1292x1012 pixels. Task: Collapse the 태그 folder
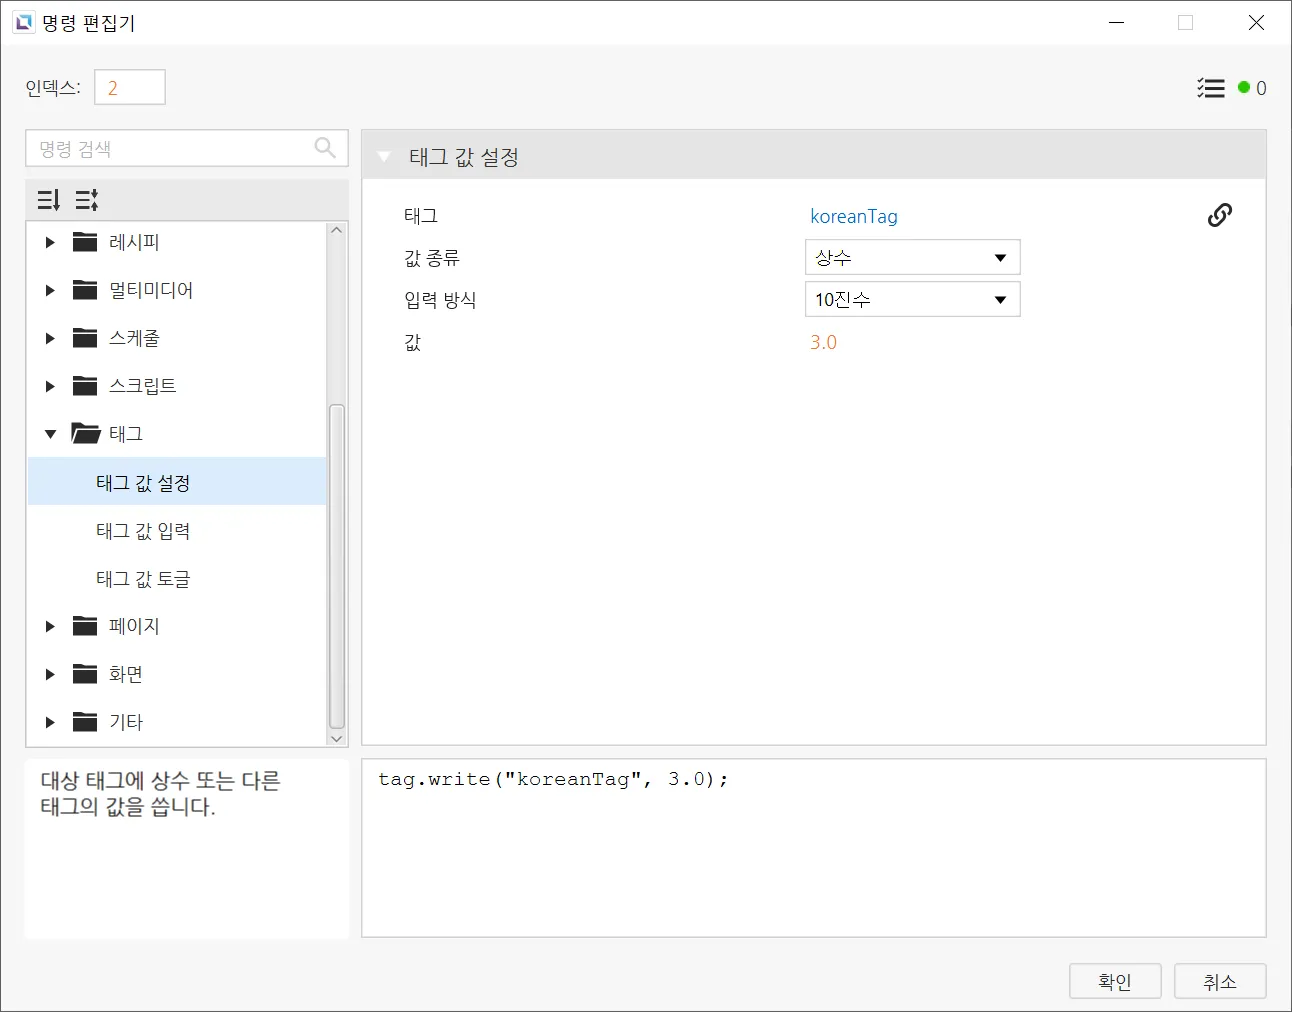point(50,434)
